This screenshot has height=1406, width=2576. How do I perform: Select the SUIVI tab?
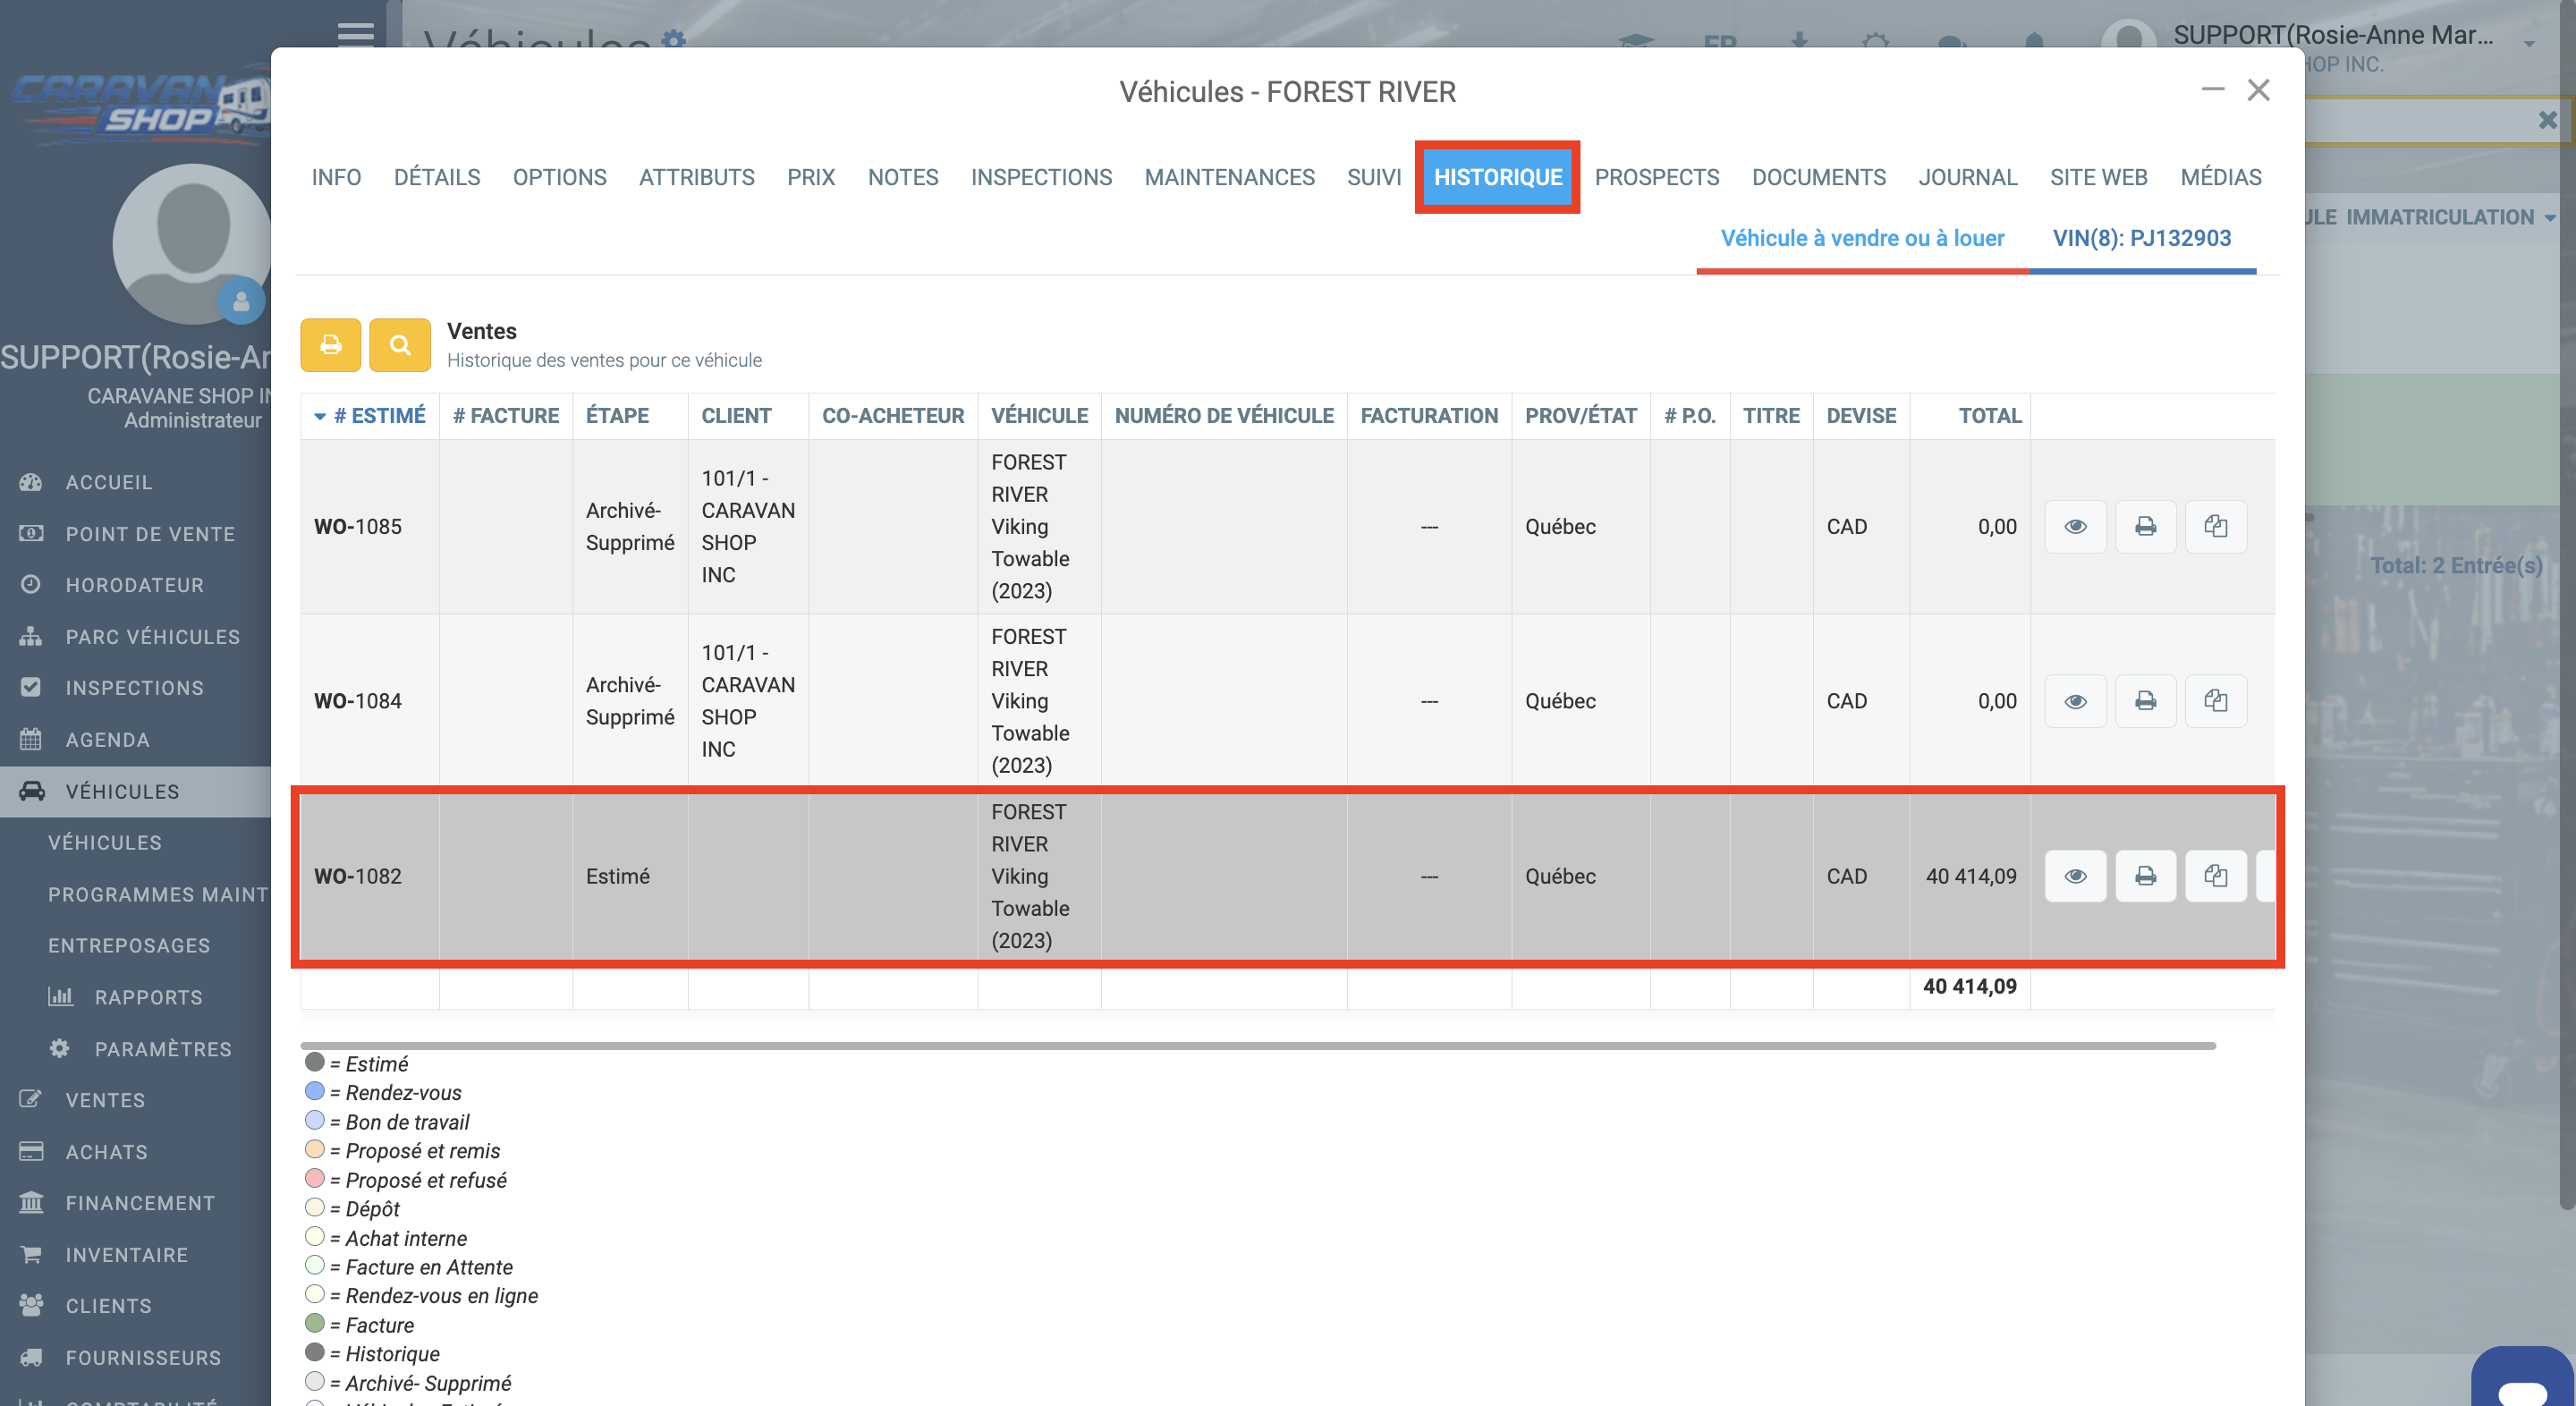pyautogui.click(x=1374, y=177)
